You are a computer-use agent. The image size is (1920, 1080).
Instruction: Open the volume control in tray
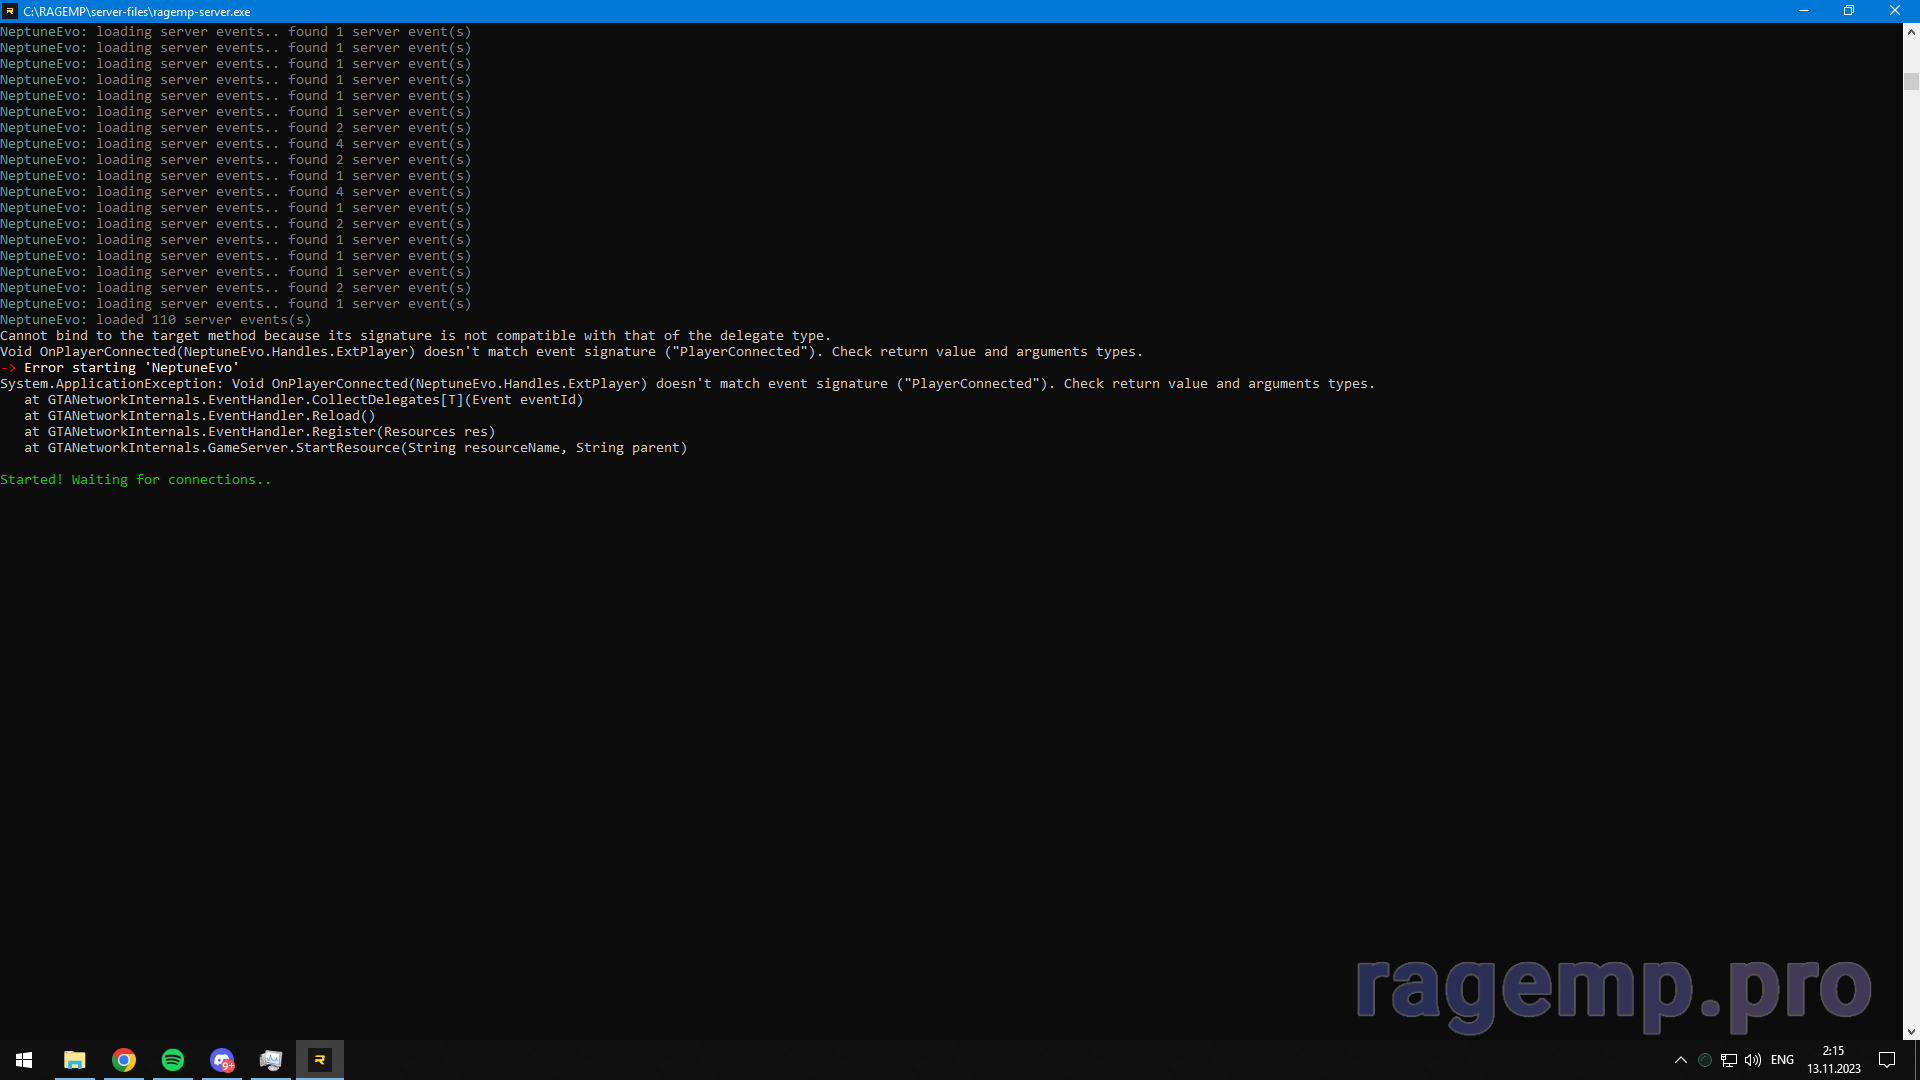pyautogui.click(x=1753, y=1060)
